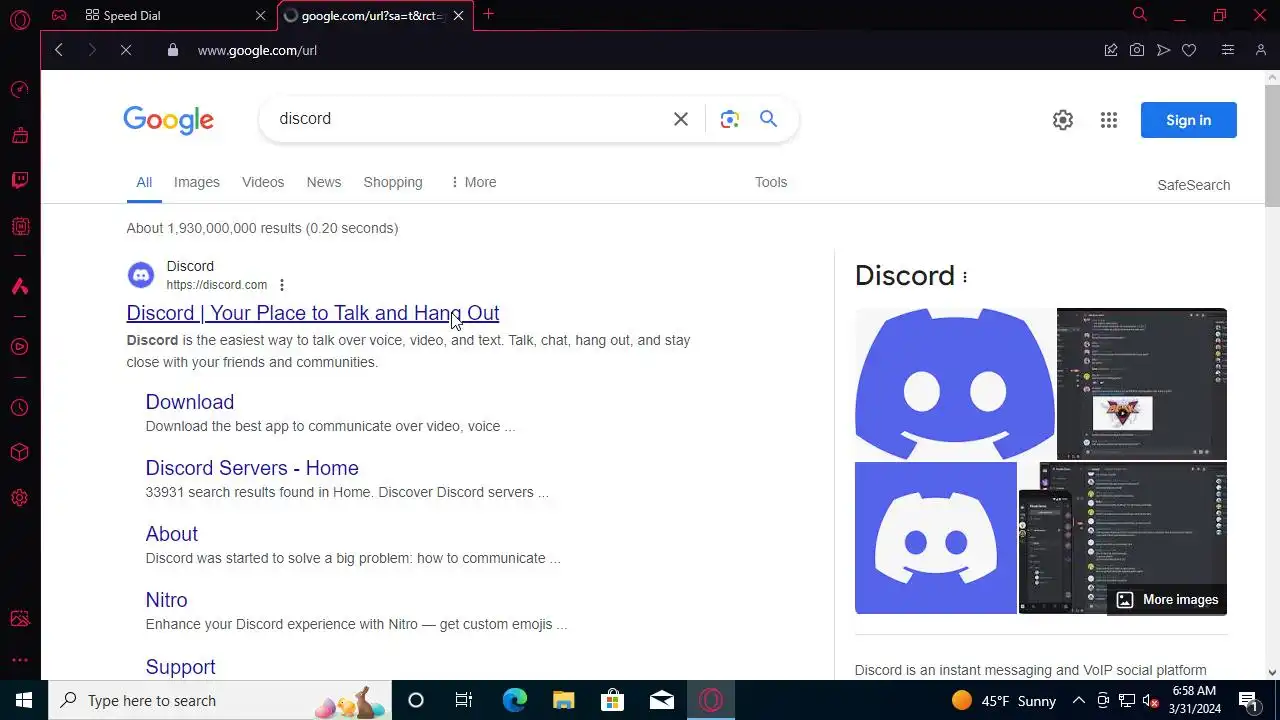Open the Discord Servers - Home sitelink

(252, 468)
